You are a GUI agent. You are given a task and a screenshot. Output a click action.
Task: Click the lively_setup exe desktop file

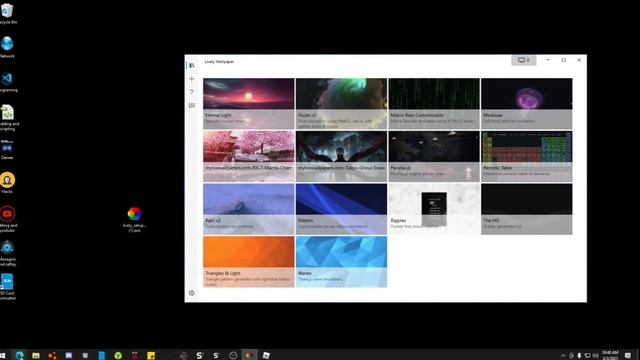click(x=134, y=220)
